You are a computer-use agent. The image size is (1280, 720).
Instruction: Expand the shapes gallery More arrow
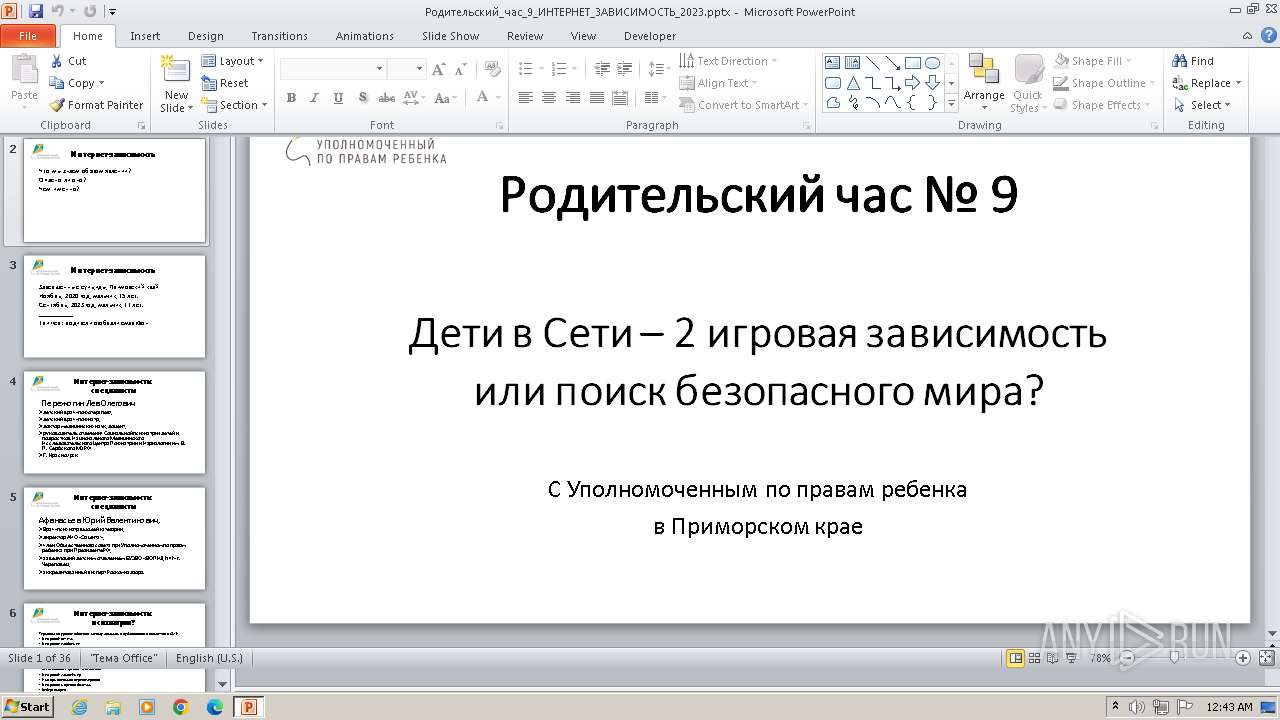tap(951, 103)
